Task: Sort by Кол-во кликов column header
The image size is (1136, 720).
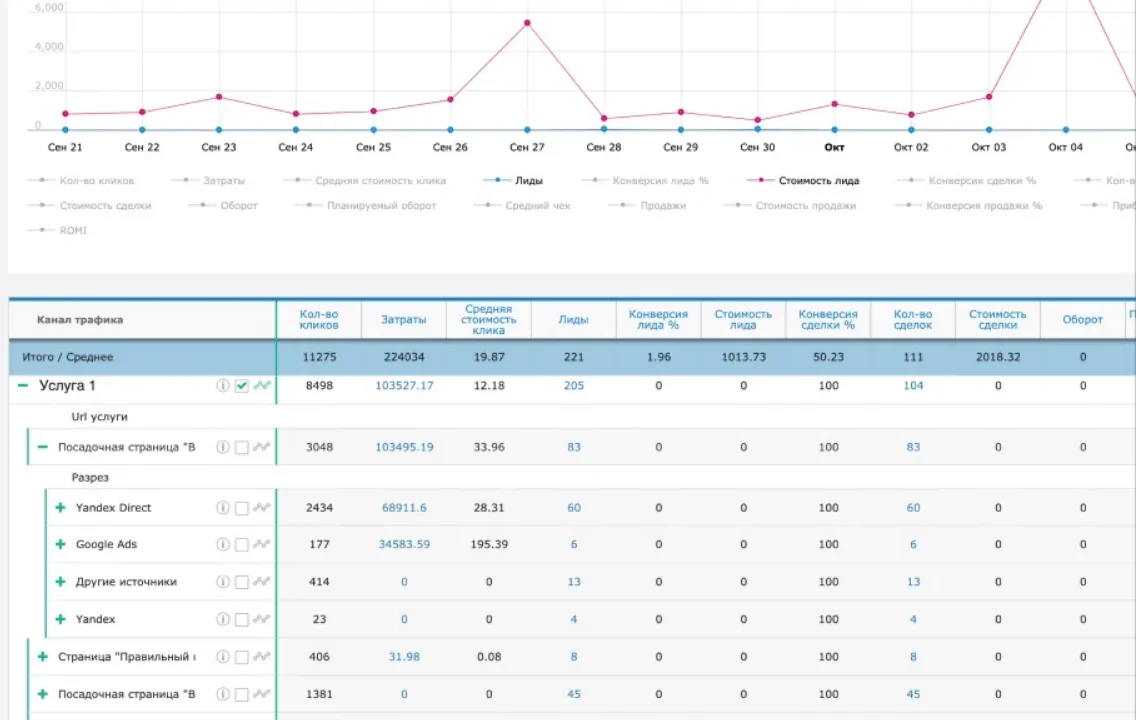Action: (x=319, y=320)
